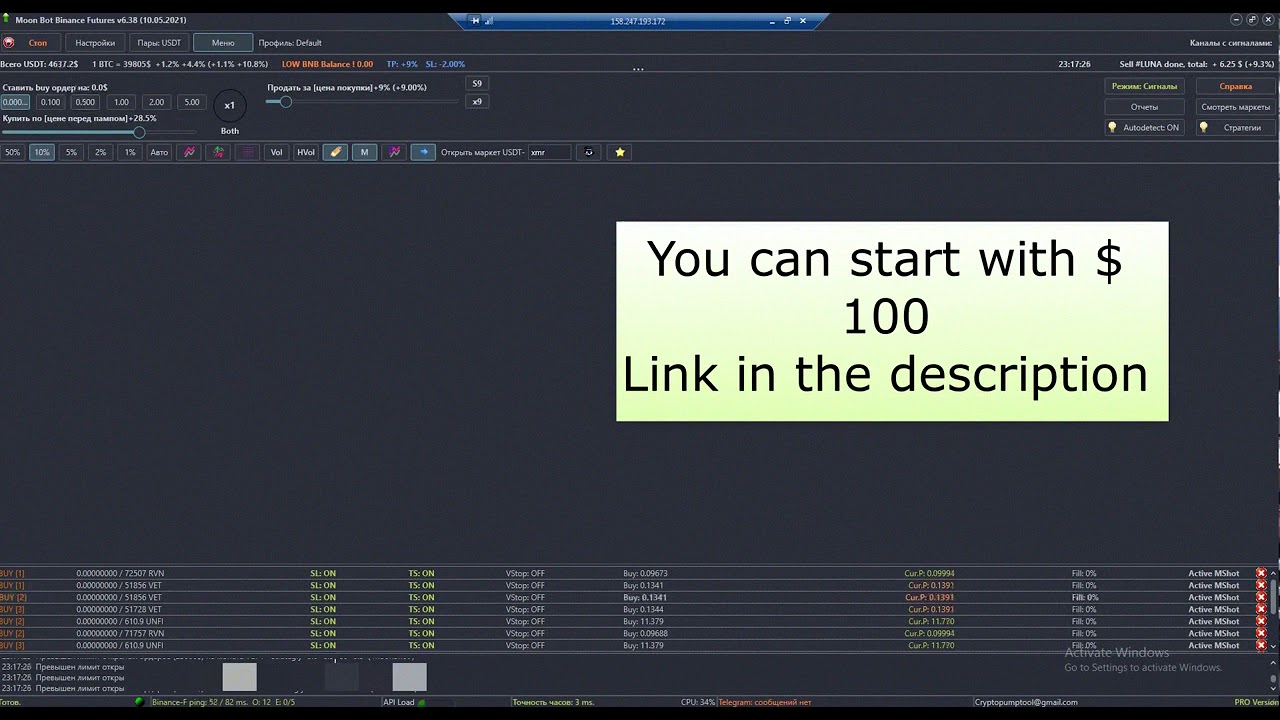Select 5.00 order size button
The width and height of the screenshot is (1280, 720).
coord(192,102)
